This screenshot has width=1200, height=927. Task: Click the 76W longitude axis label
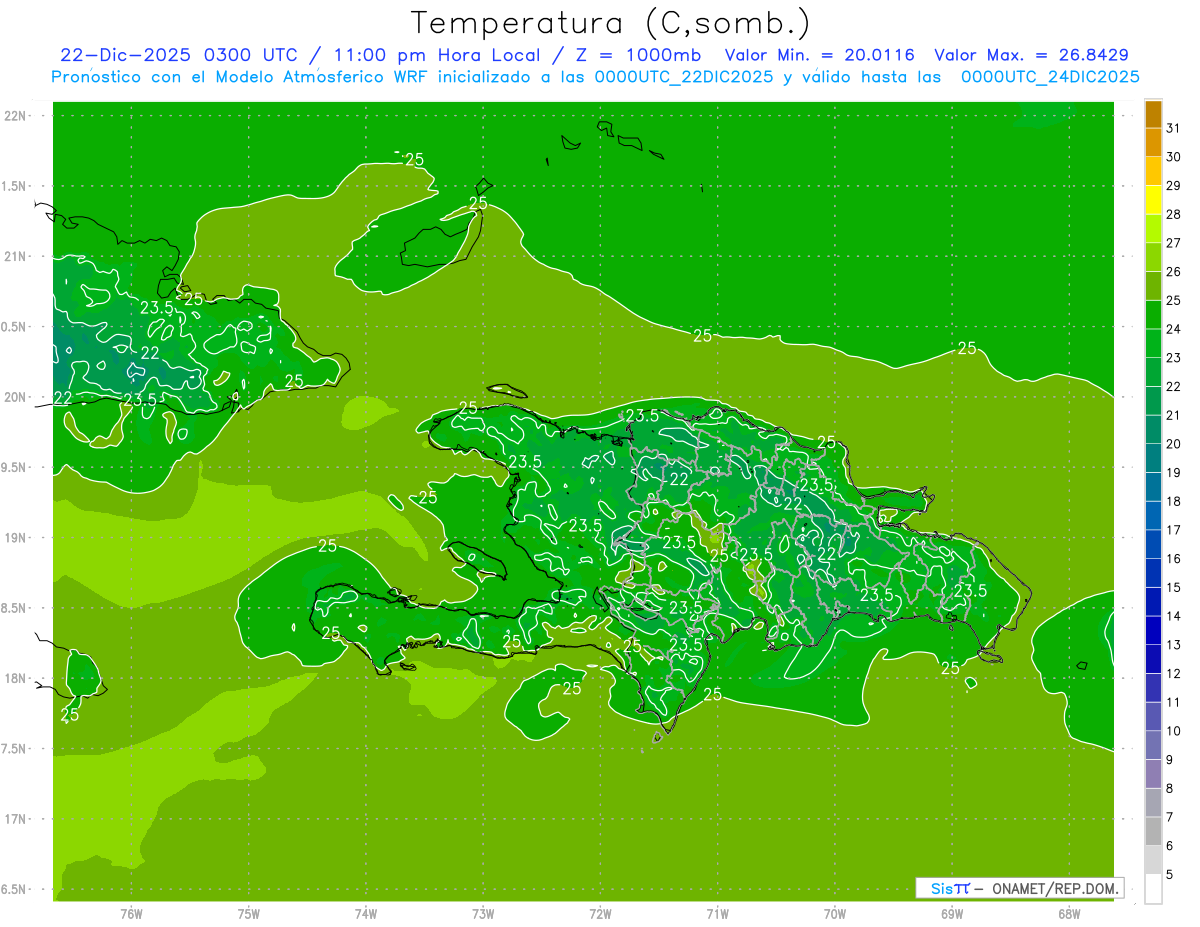[131, 913]
